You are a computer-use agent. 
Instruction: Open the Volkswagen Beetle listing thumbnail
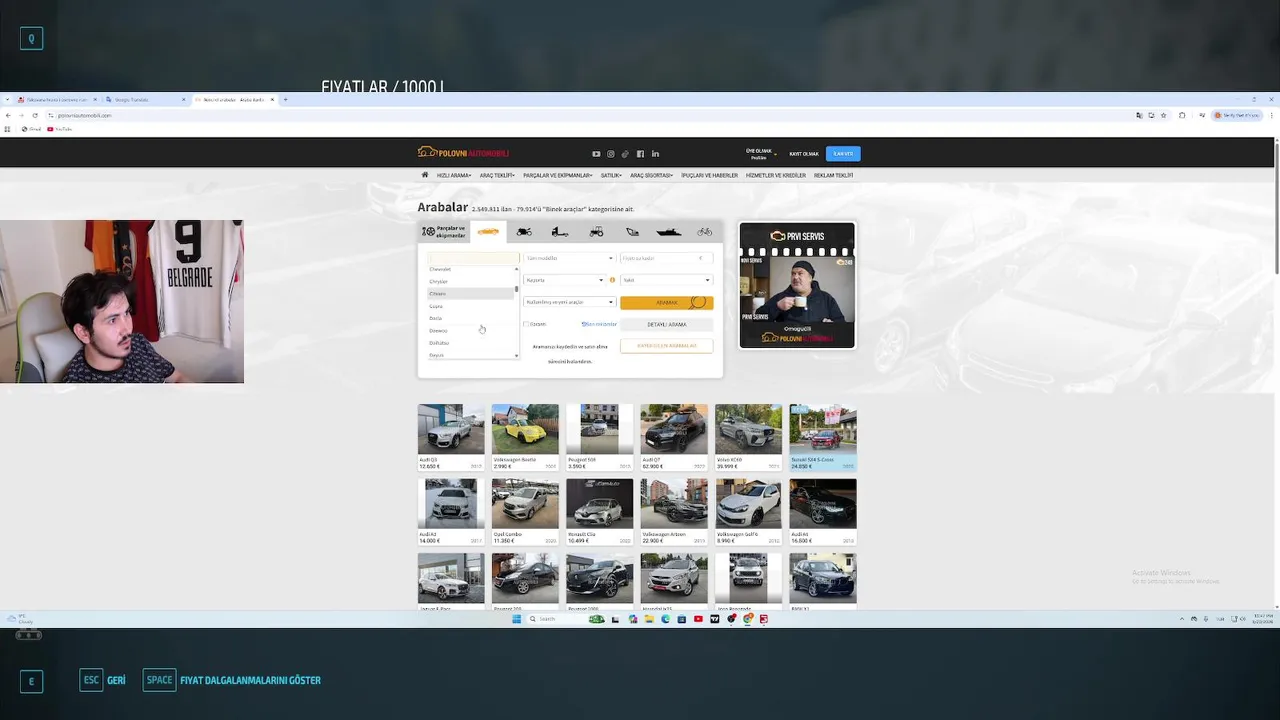point(525,429)
